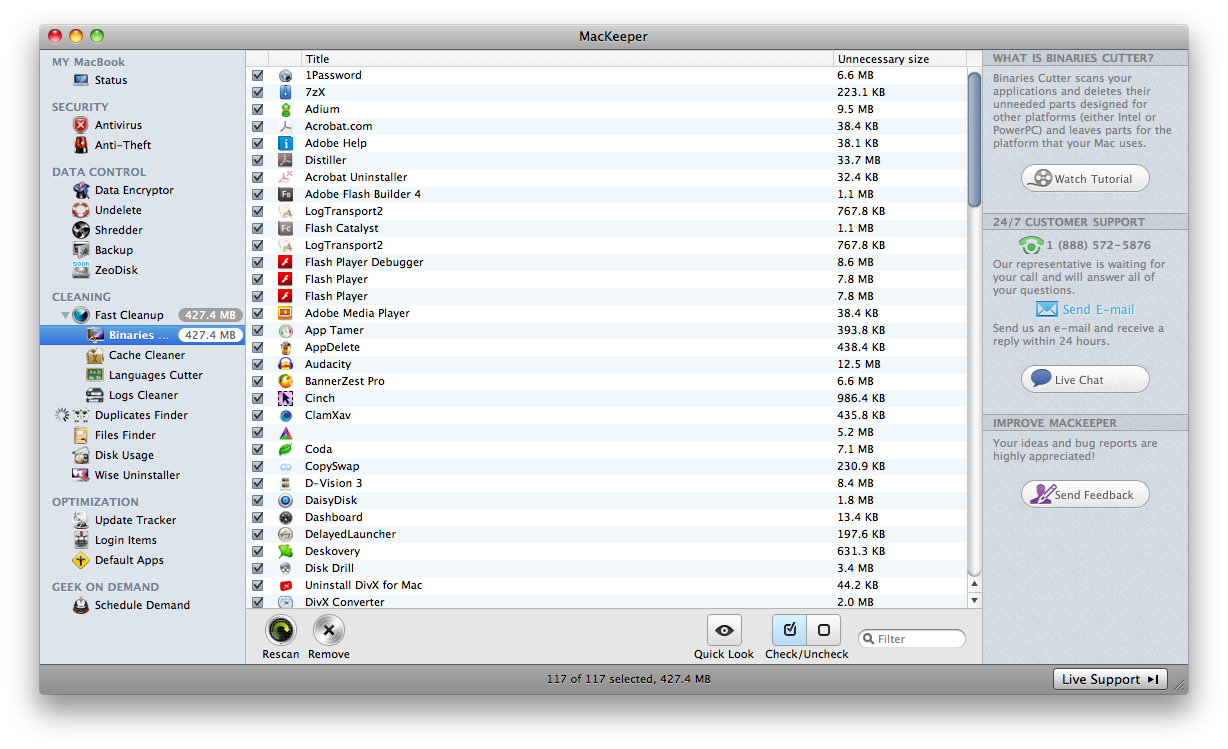
Task: Click the Disk Usage icon
Action: pos(81,455)
